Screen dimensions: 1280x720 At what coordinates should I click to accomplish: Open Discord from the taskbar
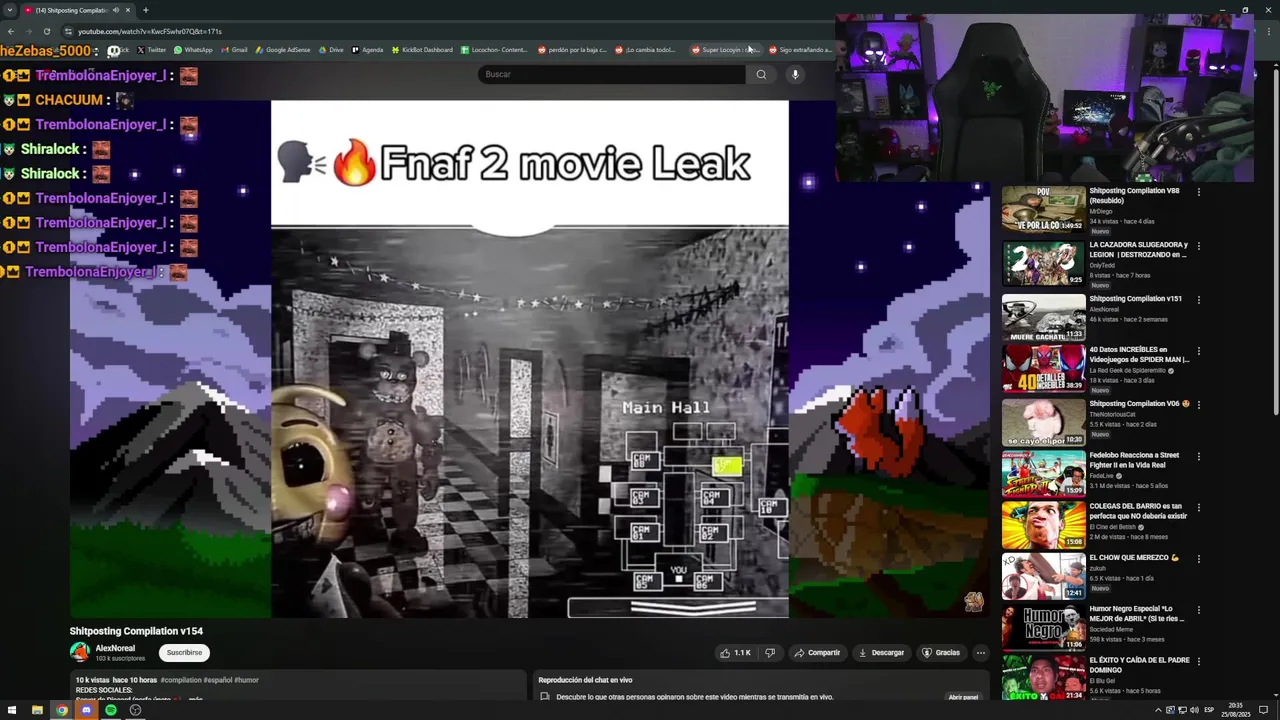[x=86, y=710]
